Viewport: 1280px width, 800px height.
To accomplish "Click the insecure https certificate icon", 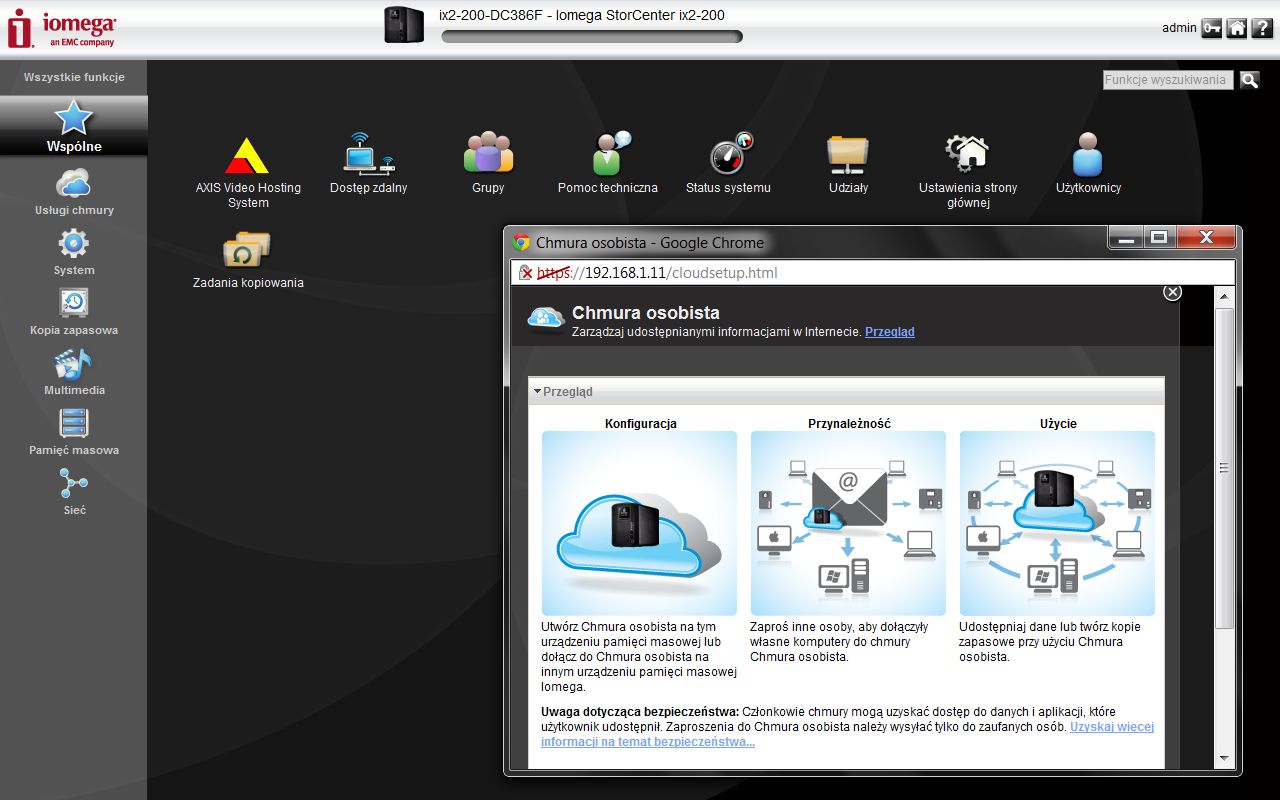I will click(x=526, y=273).
